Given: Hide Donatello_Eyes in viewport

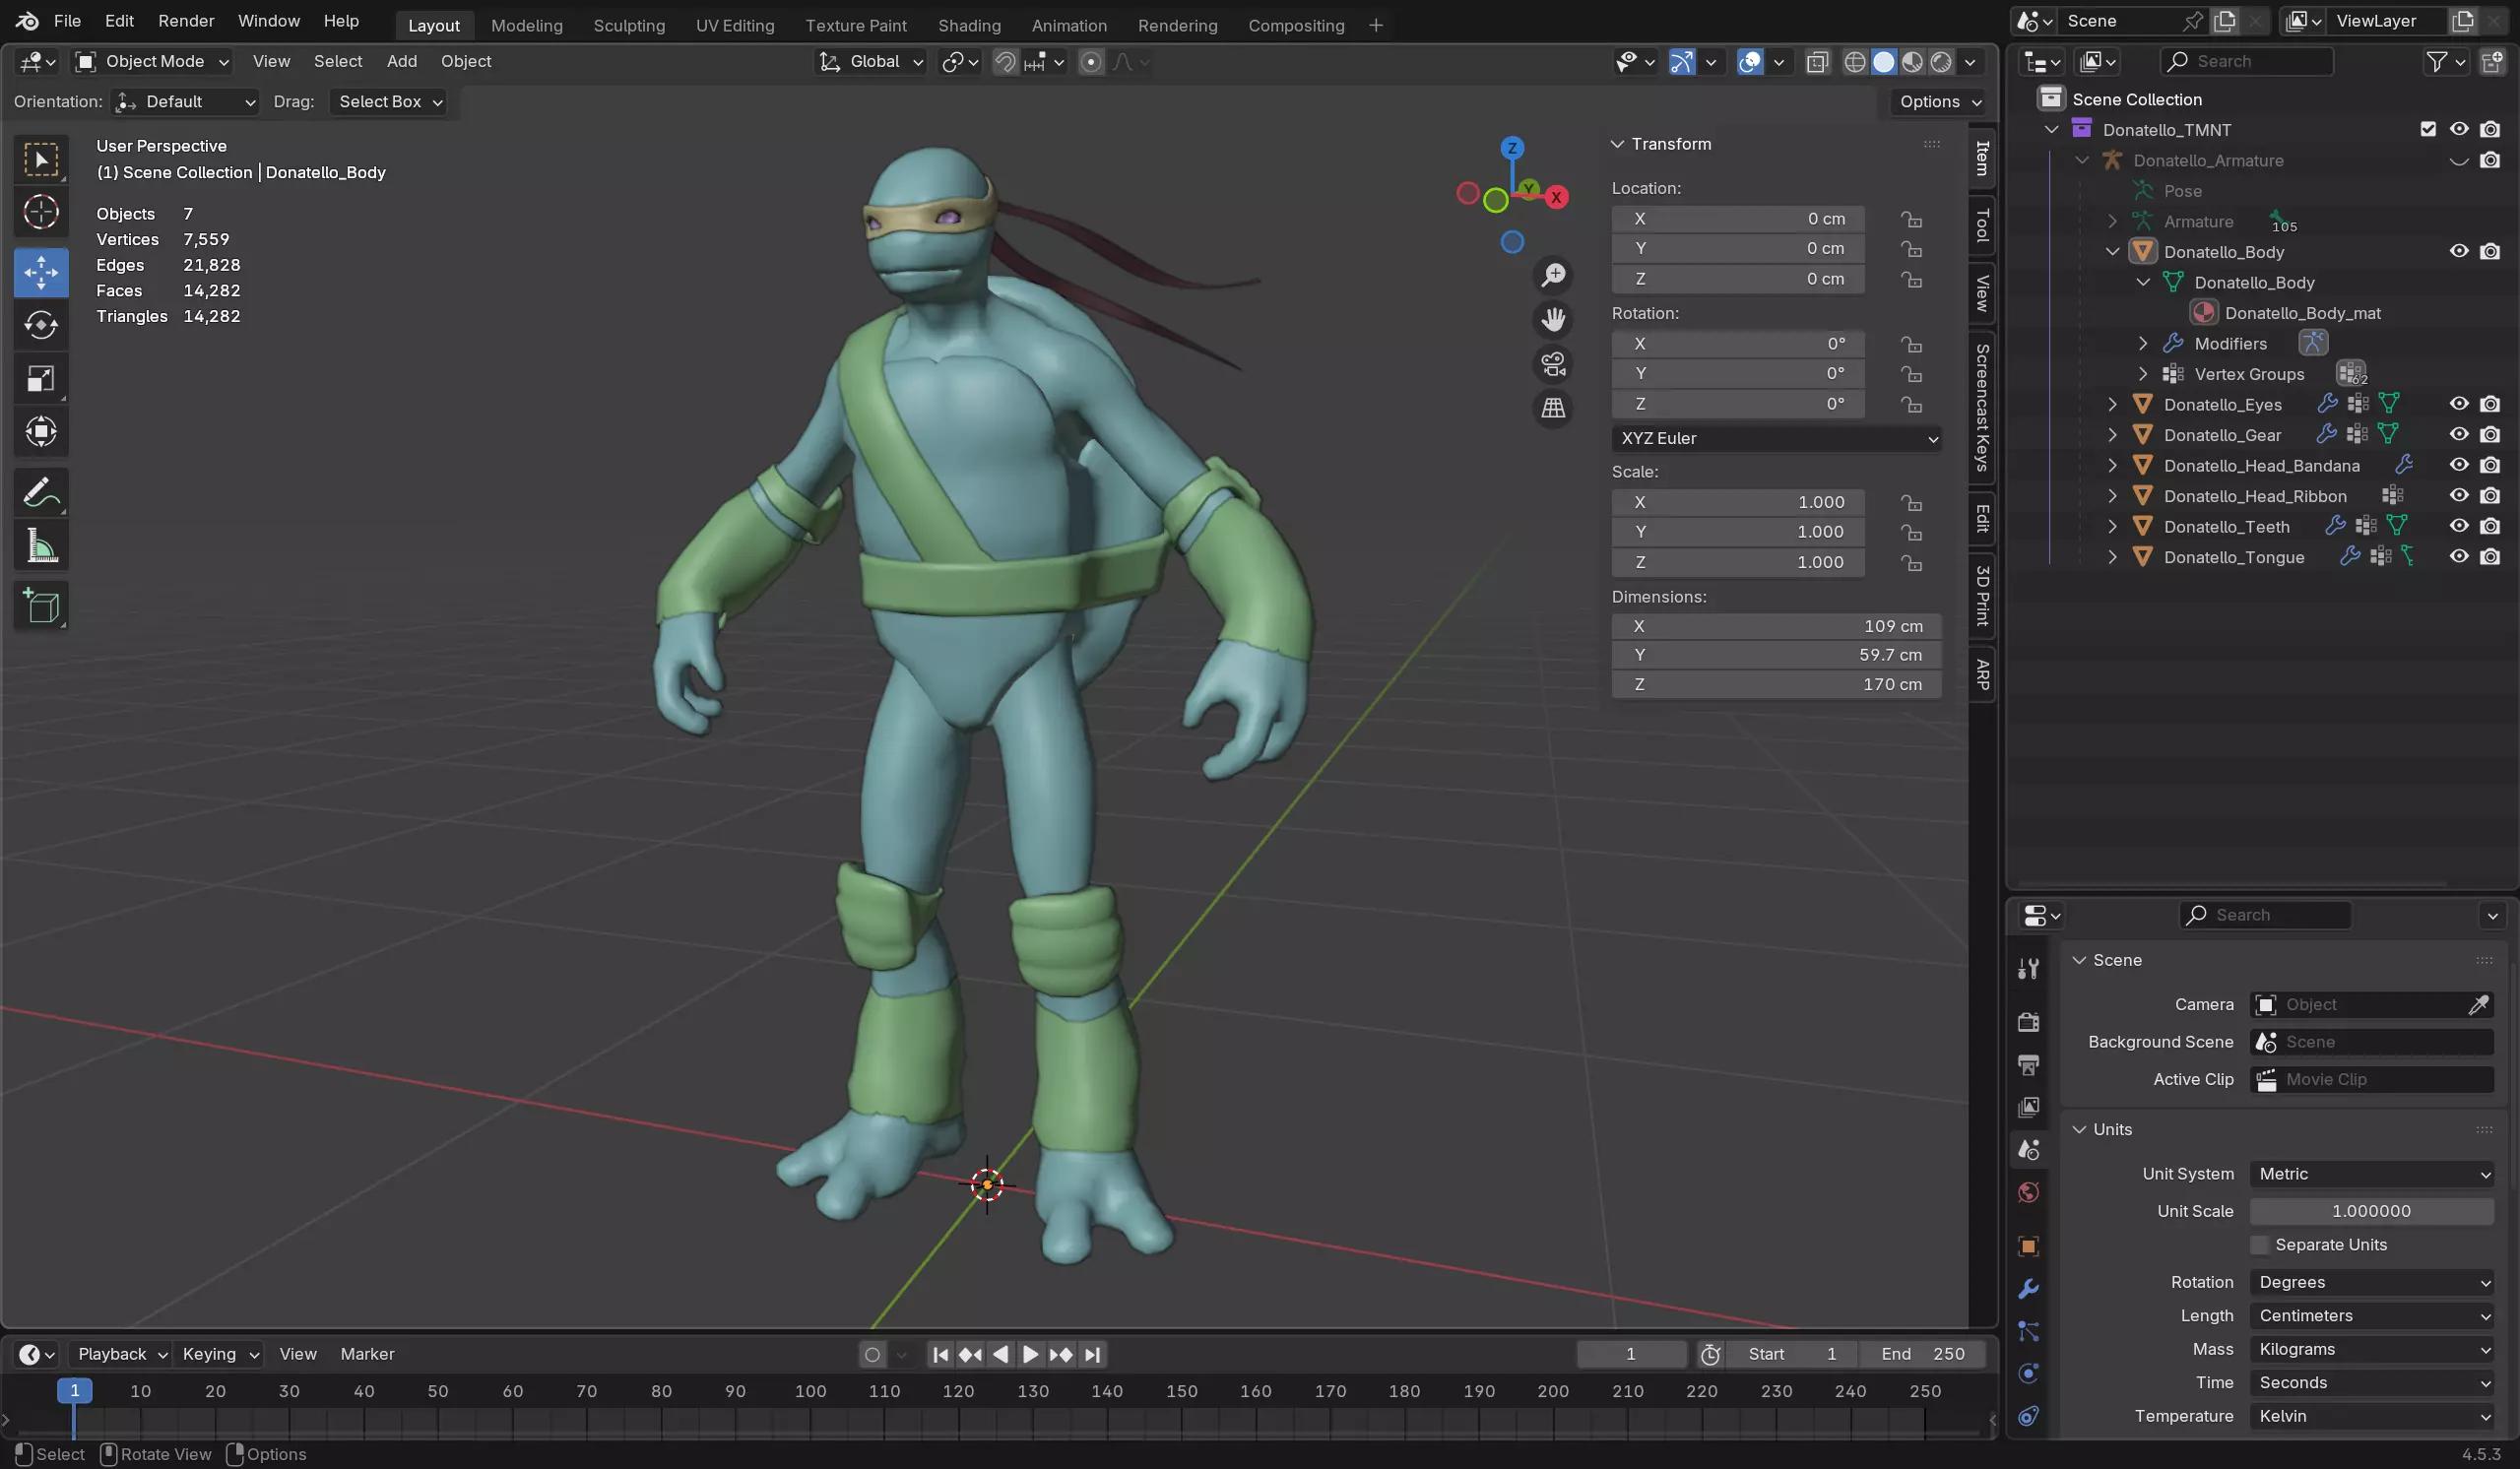Looking at the screenshot, I should tap(2459, 404).
